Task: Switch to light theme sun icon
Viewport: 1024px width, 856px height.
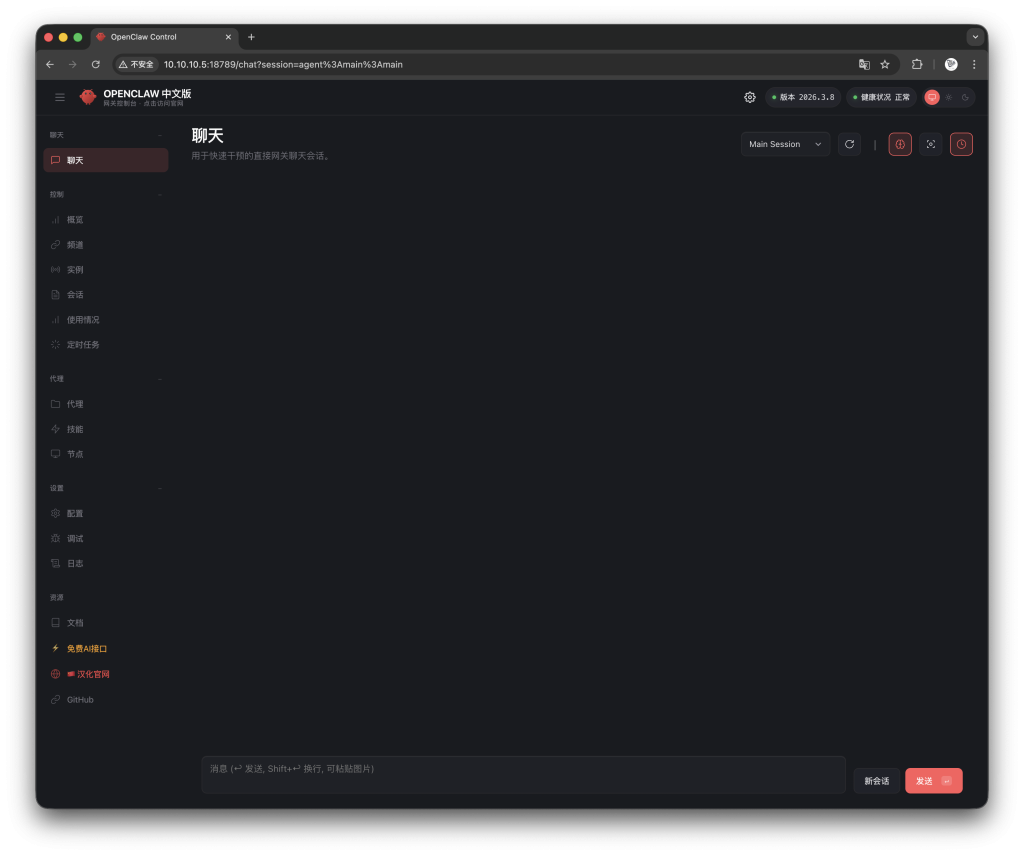Action: click(x=949, y=97)
